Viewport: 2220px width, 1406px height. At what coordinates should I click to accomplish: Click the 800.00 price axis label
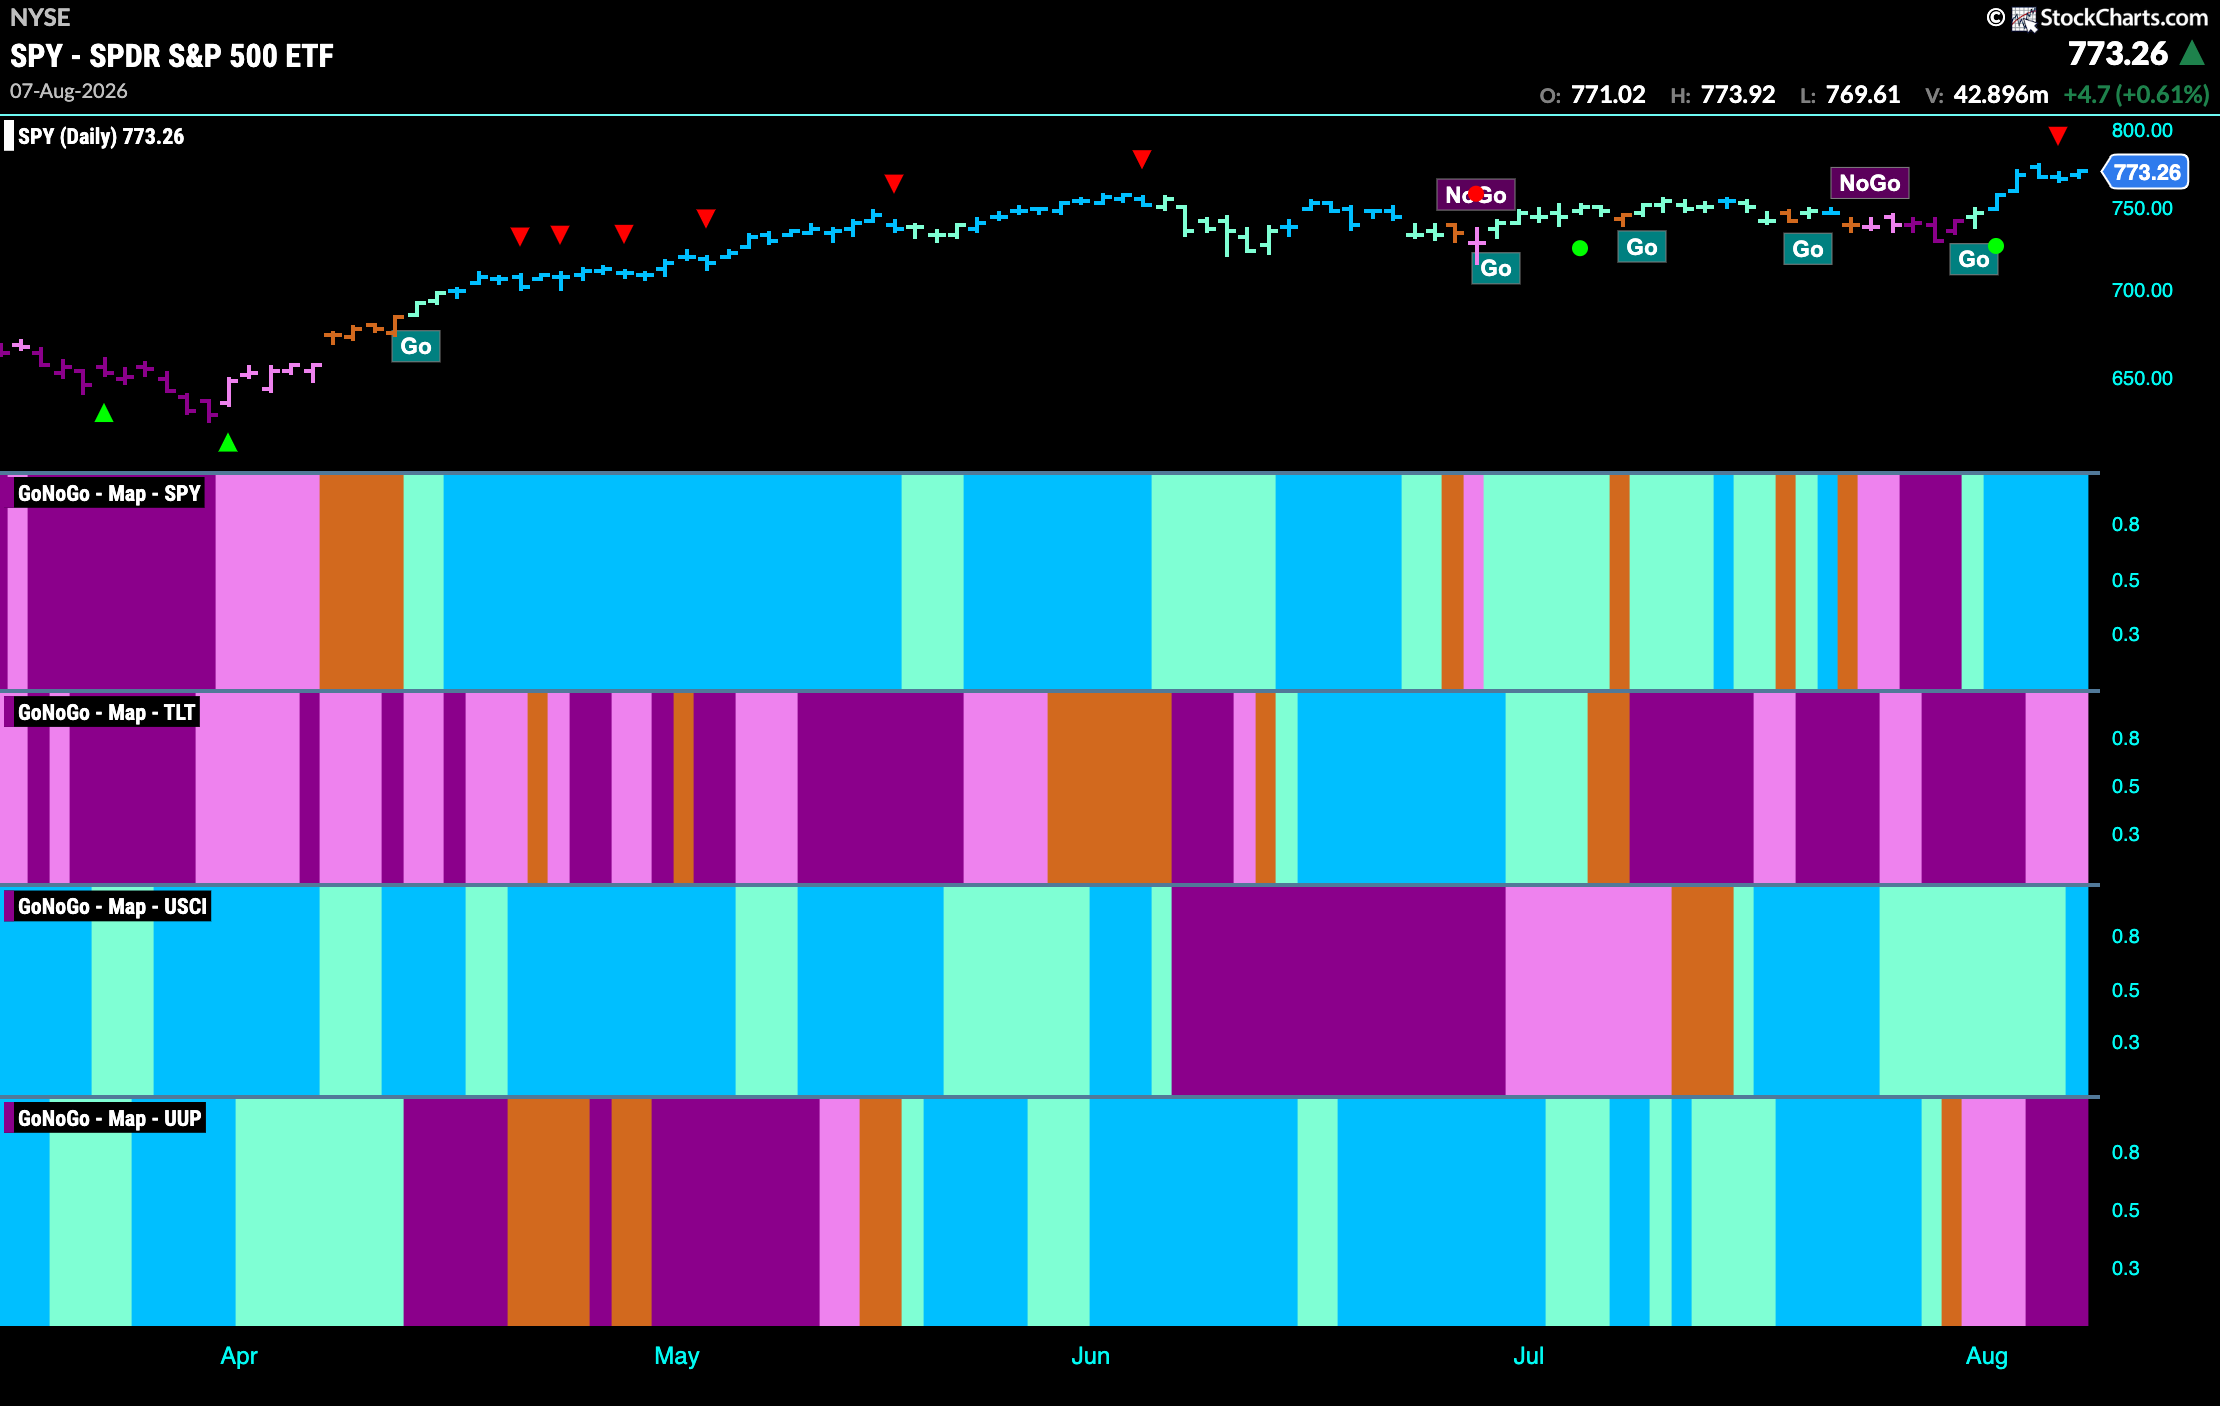tap(2142, 130)
